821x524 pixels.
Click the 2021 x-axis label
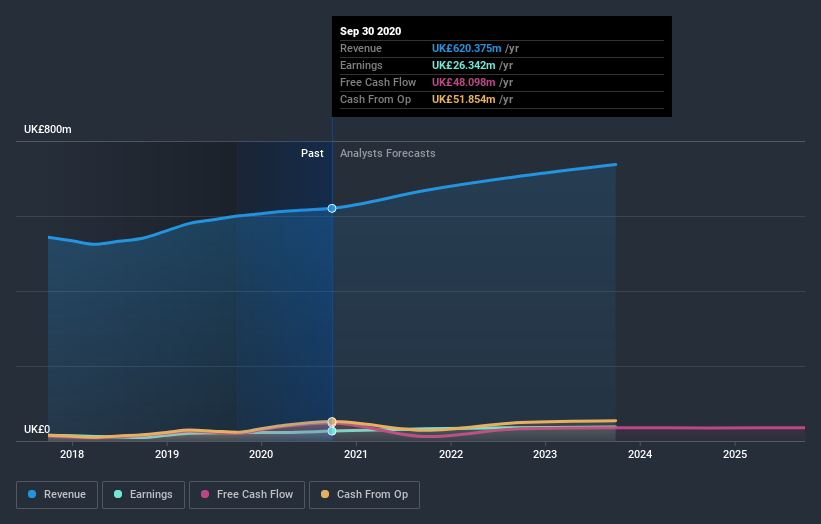click(356, 454)
